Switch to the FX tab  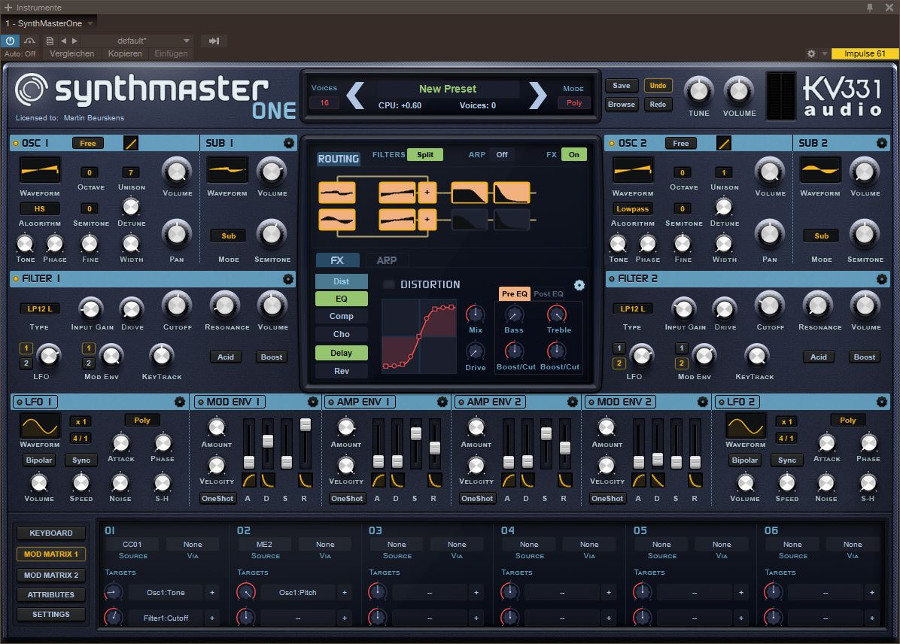(338, 260)
